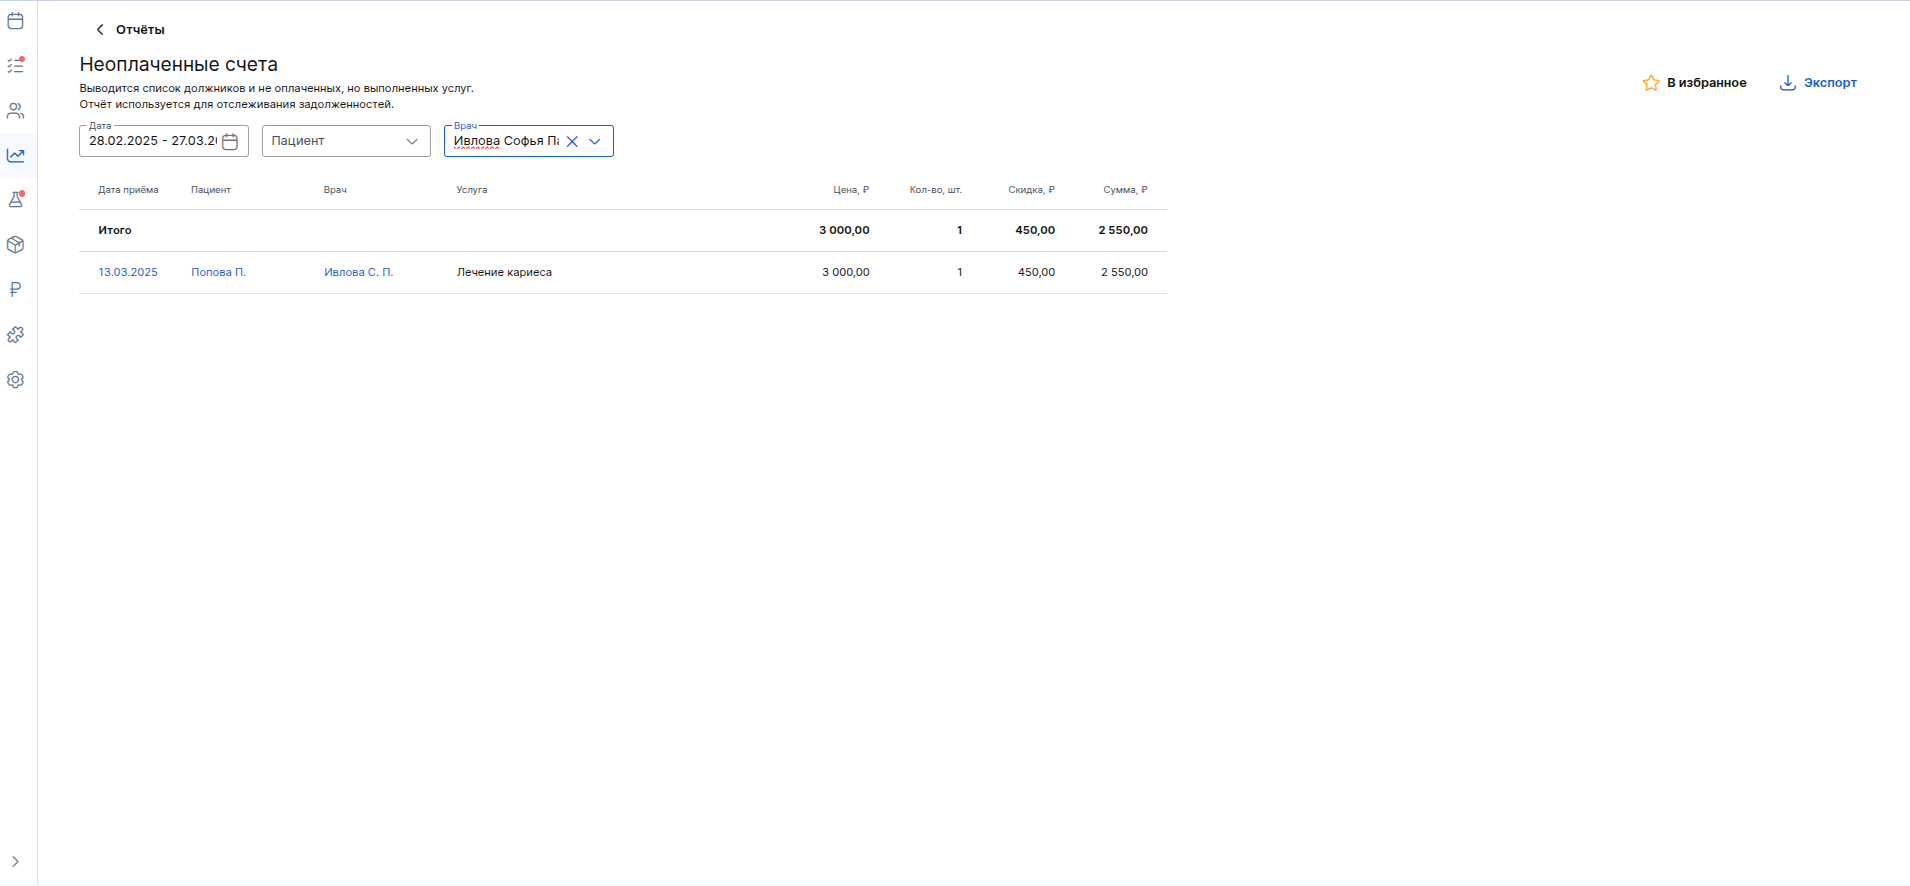Image resolution: width=1910 pixels, height=886 pixels.
Task: Click the Экспорт link
Action: 1830,83
